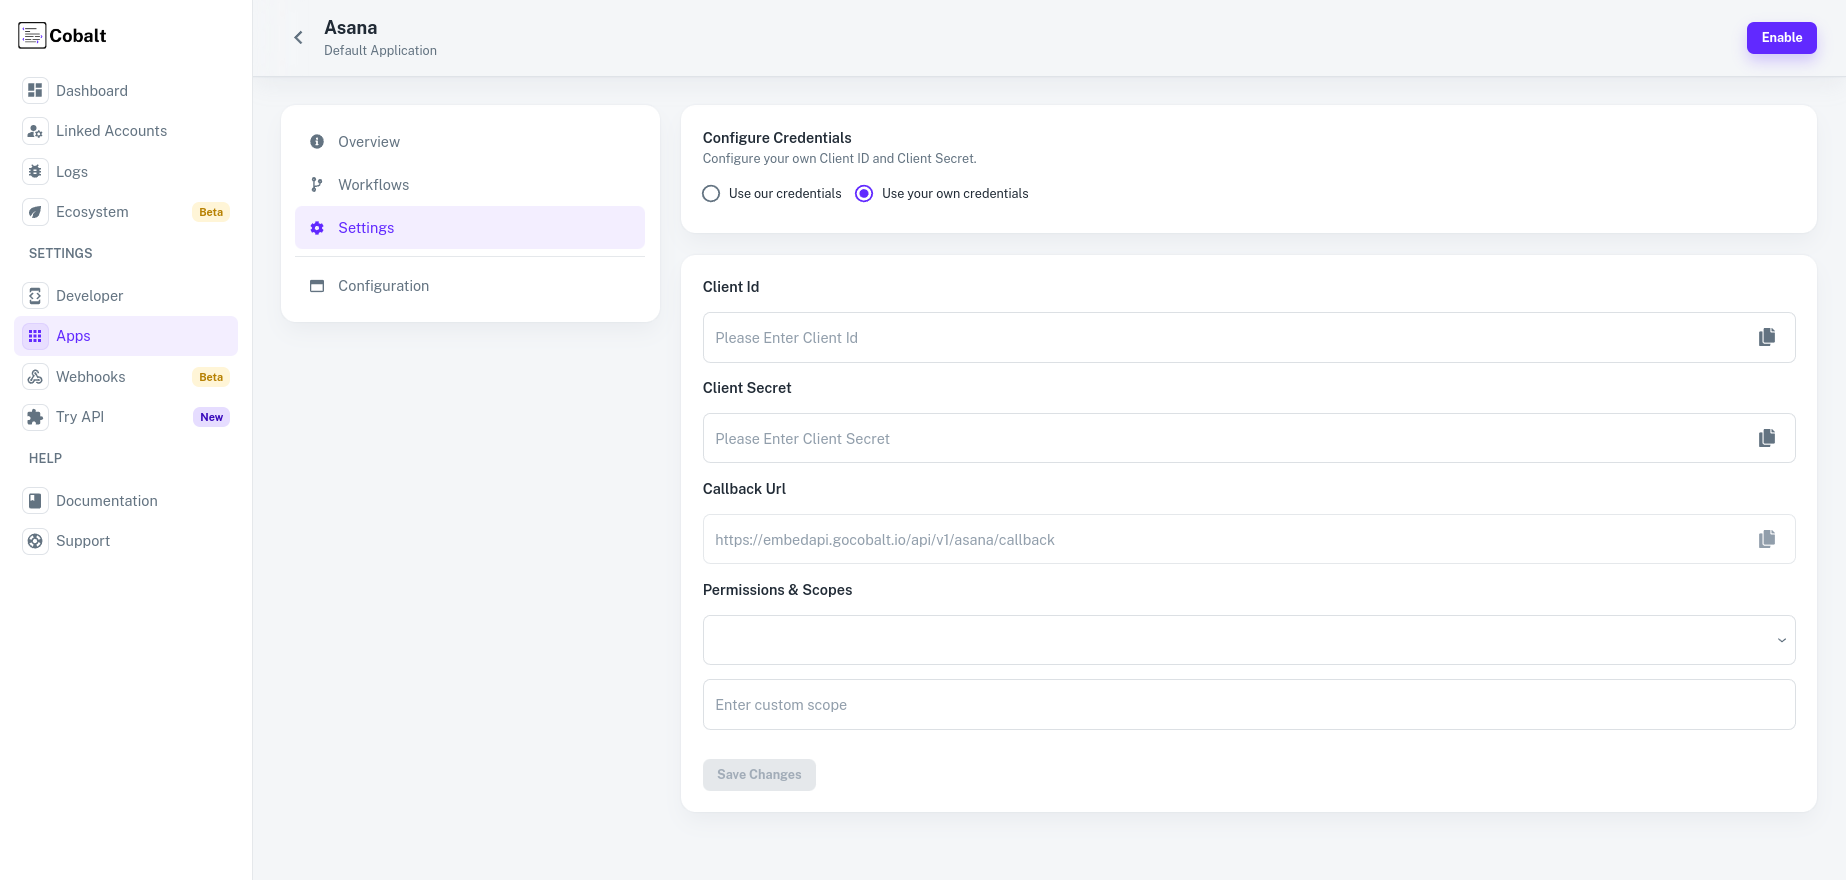Viewport: 1846px width, 880px height.
Task: Click the Beta badge next to Webhooks
Action: 211,377
